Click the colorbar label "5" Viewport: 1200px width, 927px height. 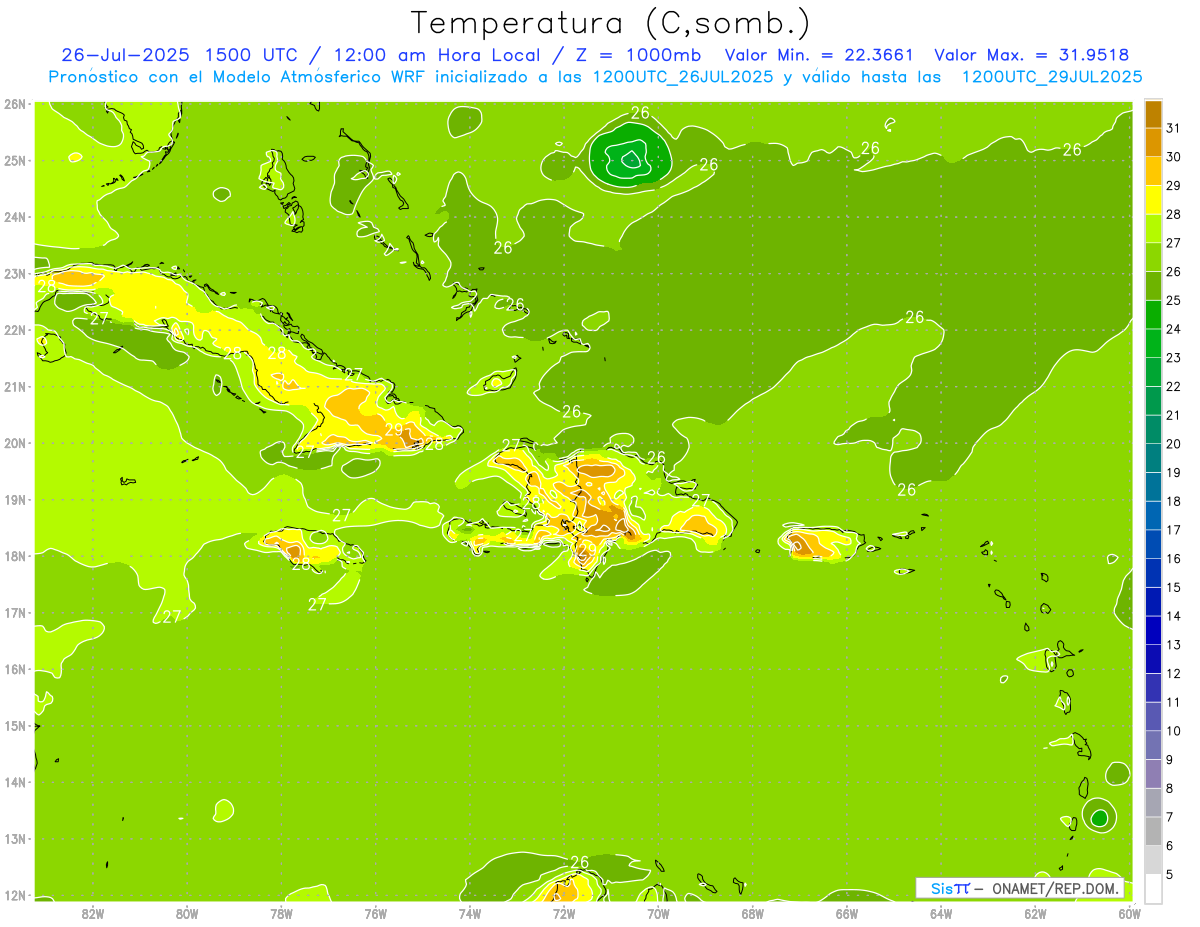(1170, 874)
